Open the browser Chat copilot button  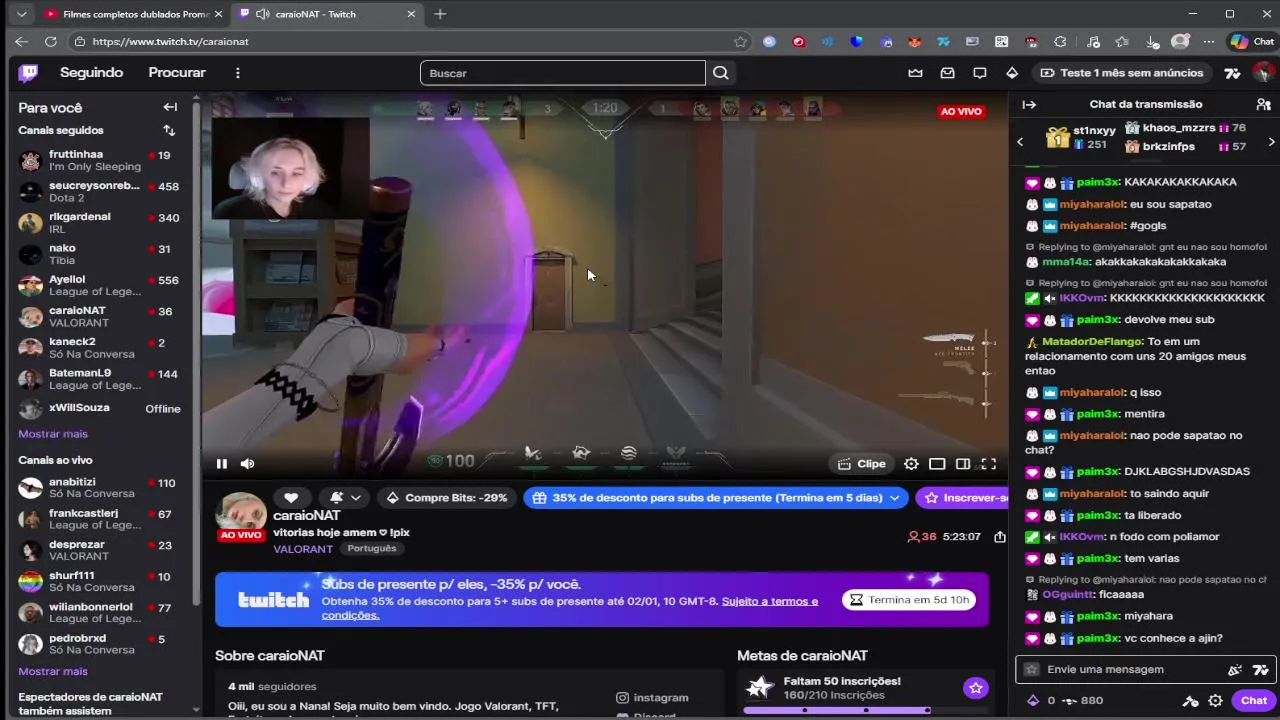pyautogui.click(x=1252, y=42)
